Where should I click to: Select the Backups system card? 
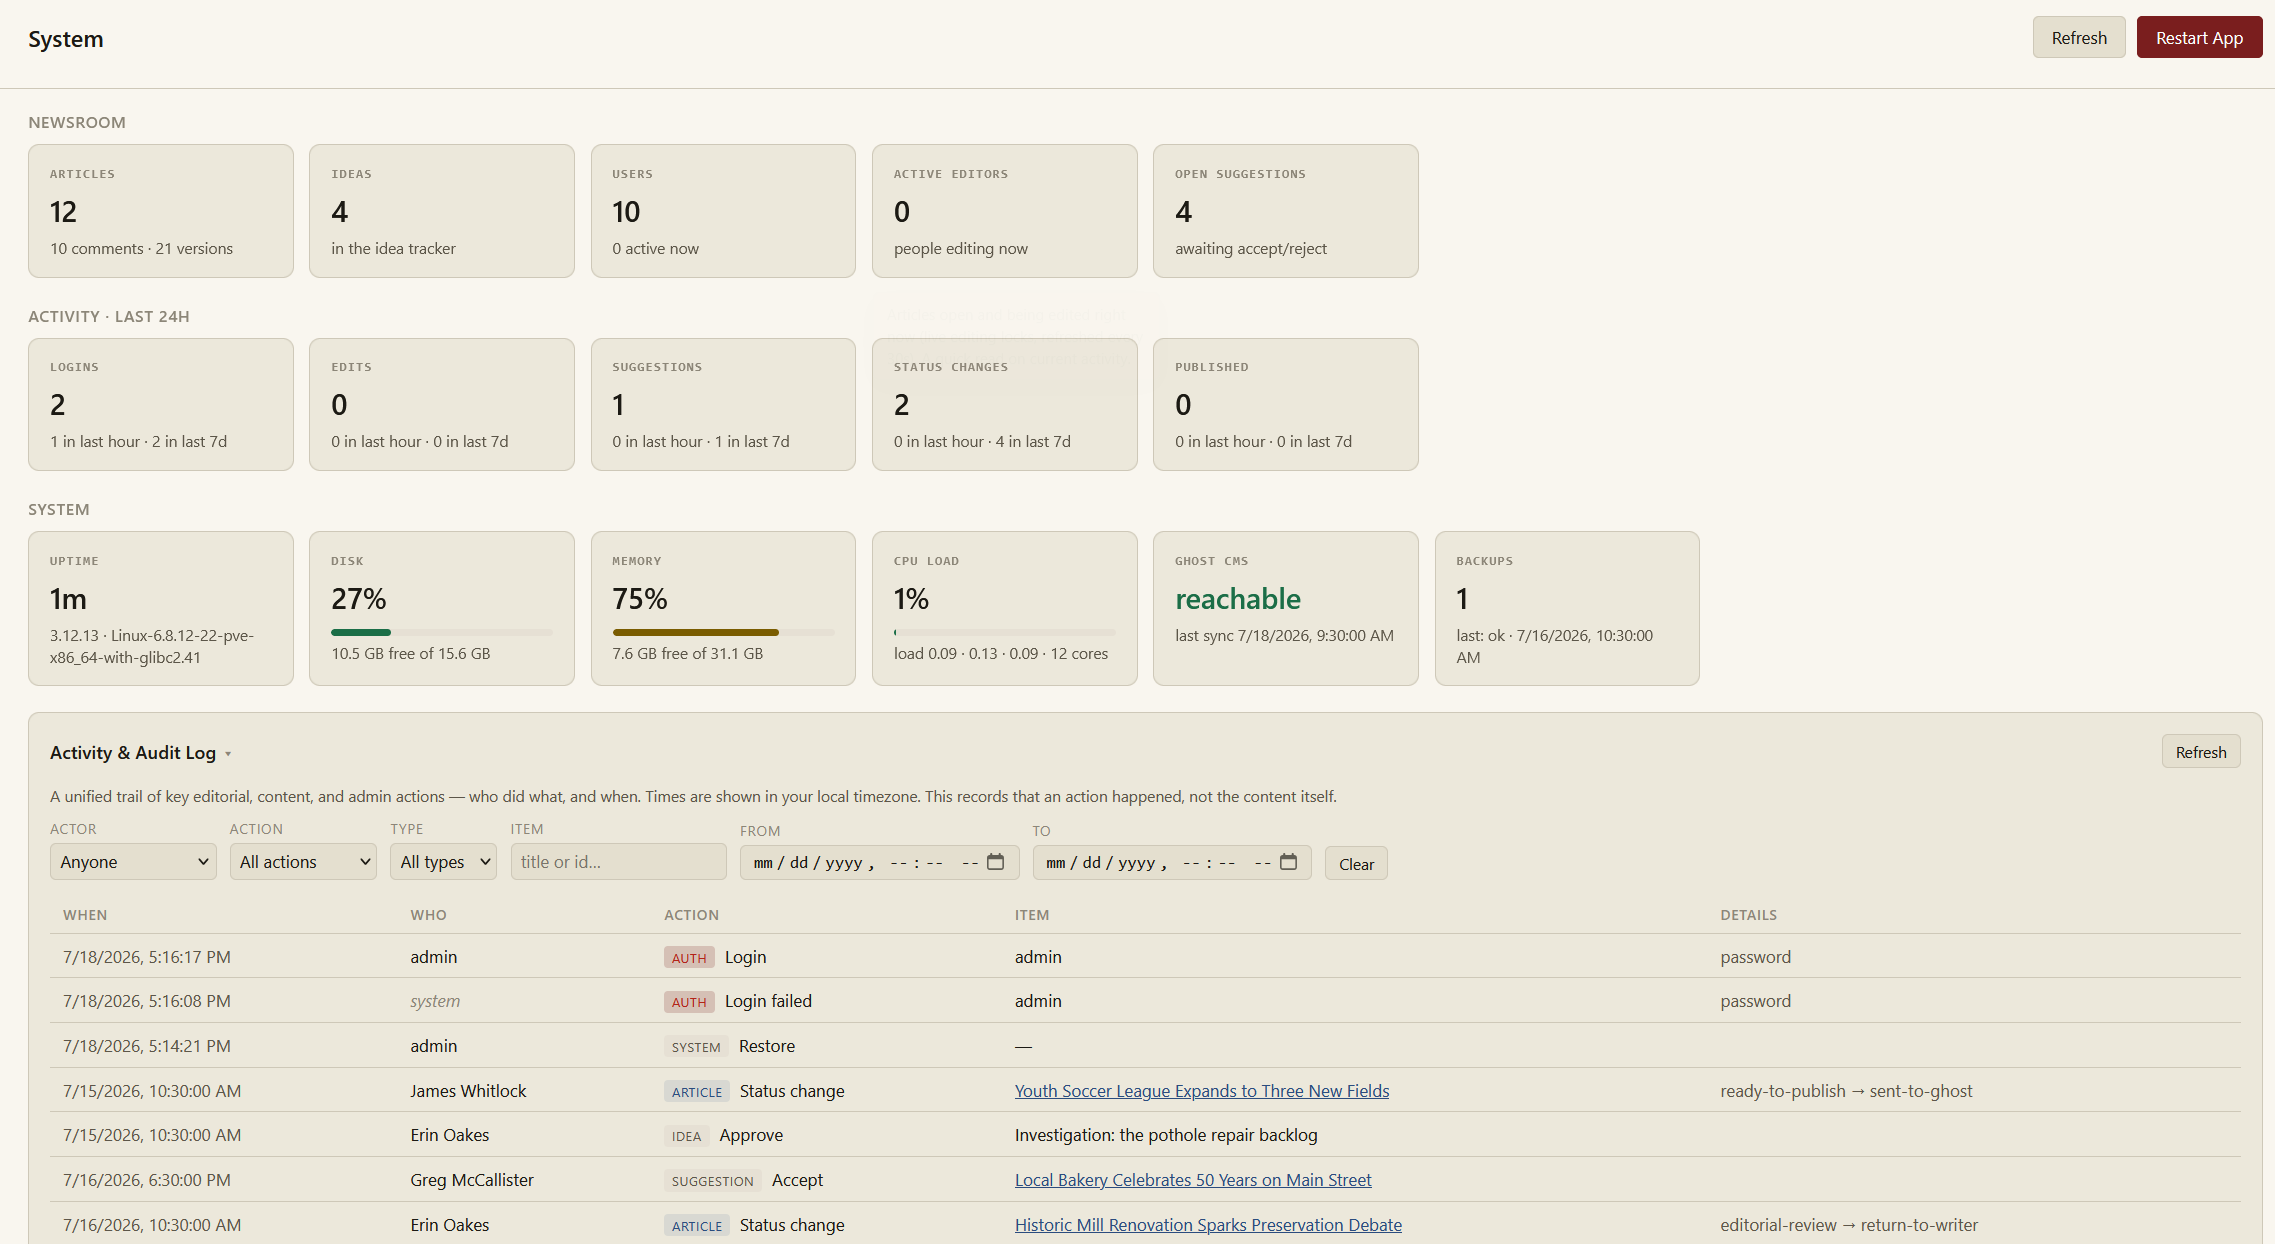(1567, 608)
